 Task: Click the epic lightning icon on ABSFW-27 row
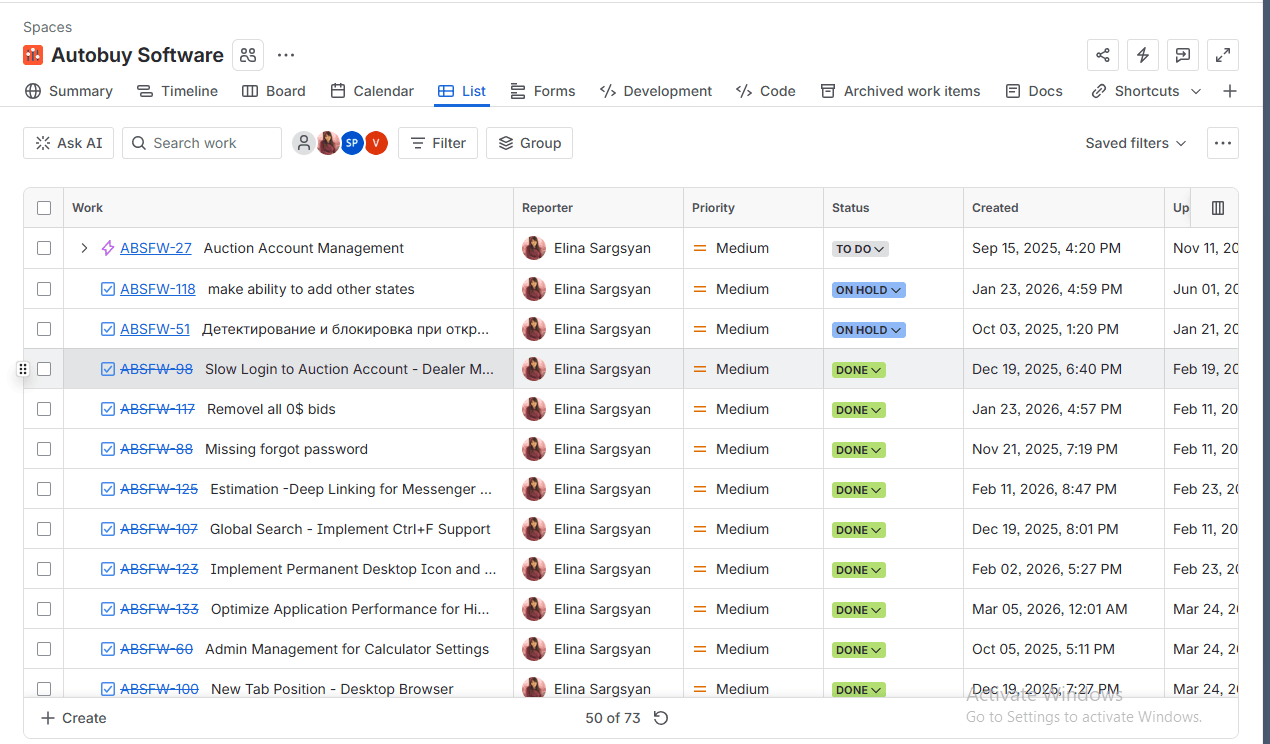point(108,248)
